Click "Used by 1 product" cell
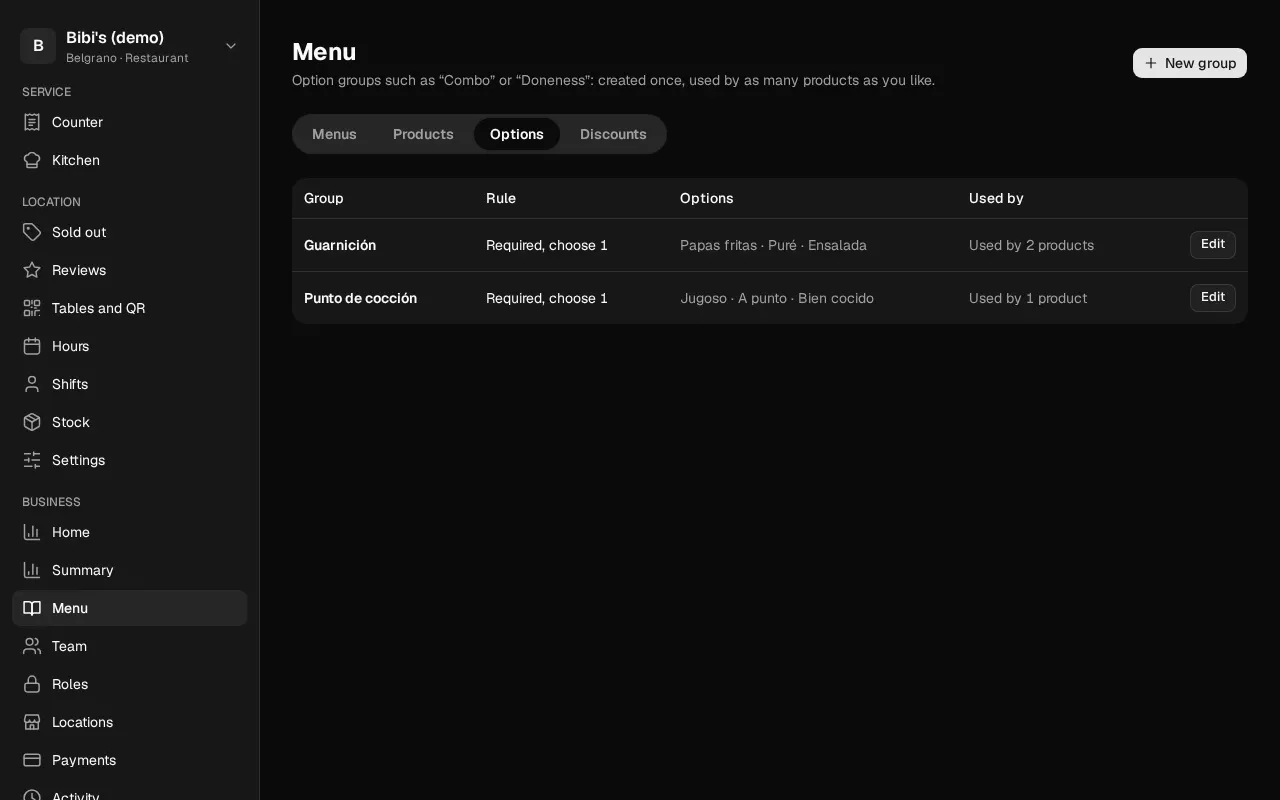The height and width of the screenshot is (800, 1280). pyautogui.click(x=1028, y=298)
